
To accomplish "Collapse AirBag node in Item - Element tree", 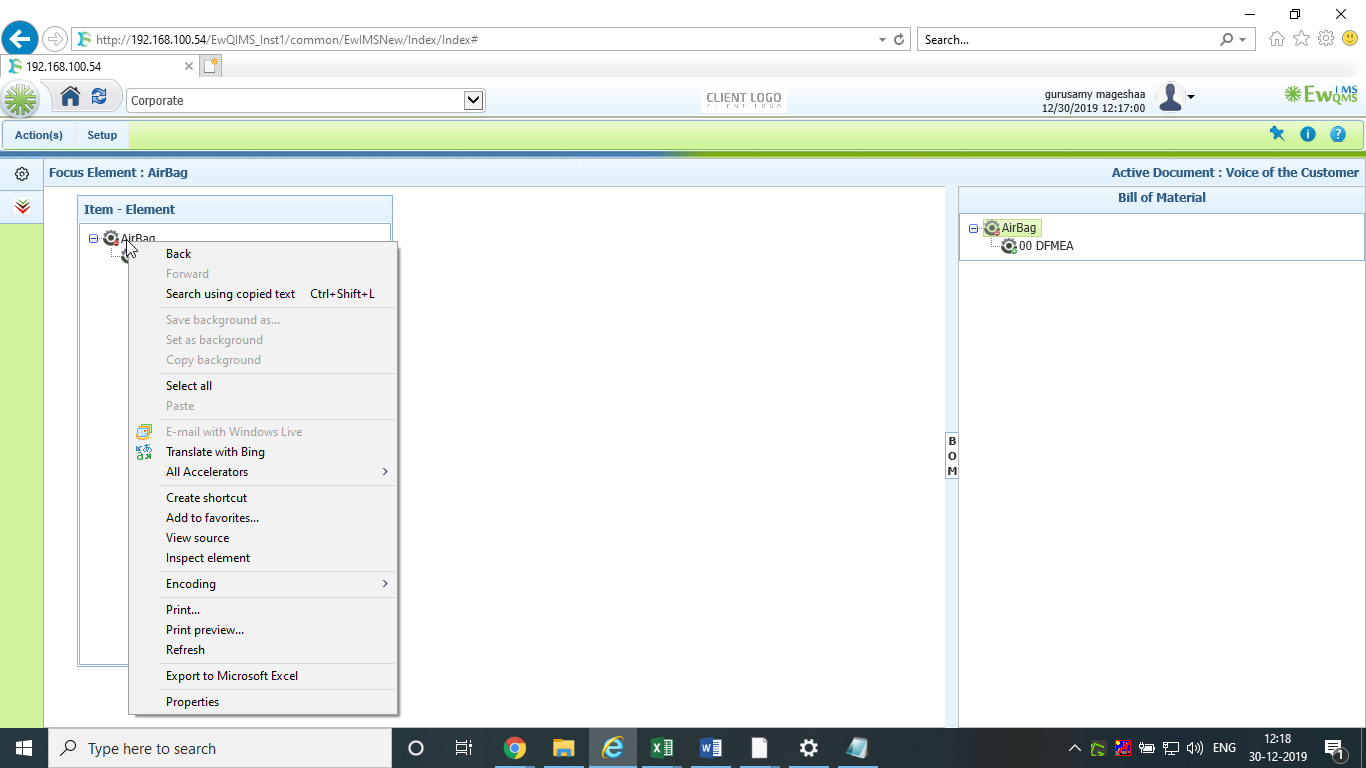I will click(x=93, y=239).
